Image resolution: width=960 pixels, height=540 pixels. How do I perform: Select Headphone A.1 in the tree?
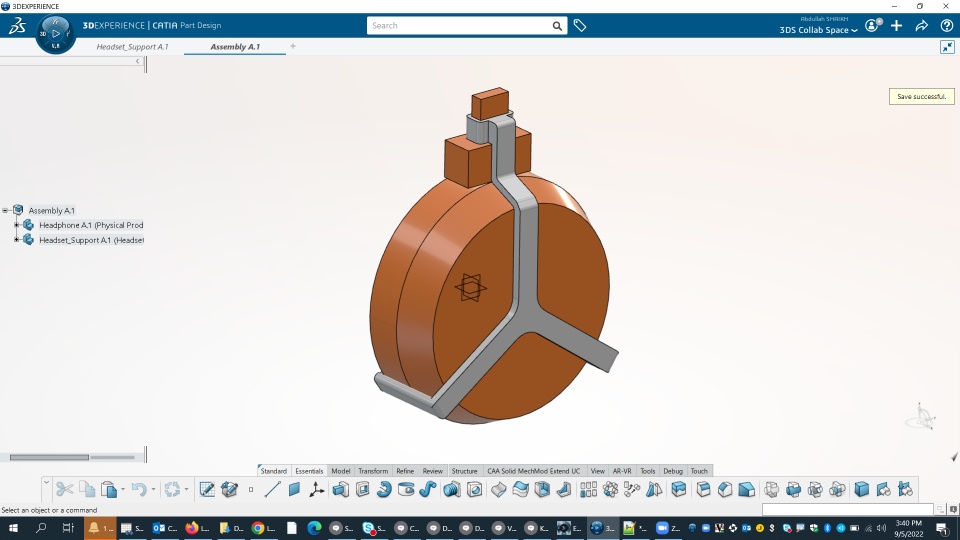(91, 225)
